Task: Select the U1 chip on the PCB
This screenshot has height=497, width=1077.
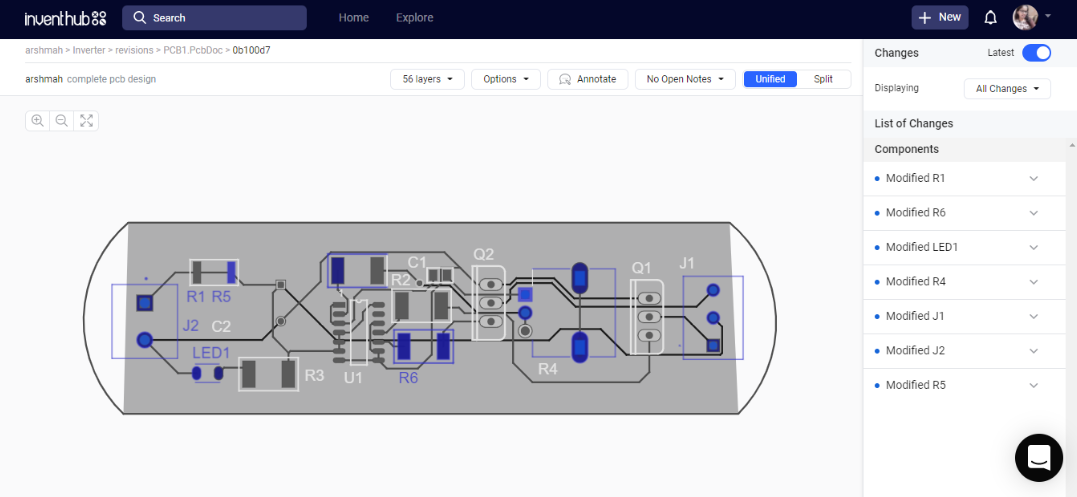Action: [x=359, y=332]
